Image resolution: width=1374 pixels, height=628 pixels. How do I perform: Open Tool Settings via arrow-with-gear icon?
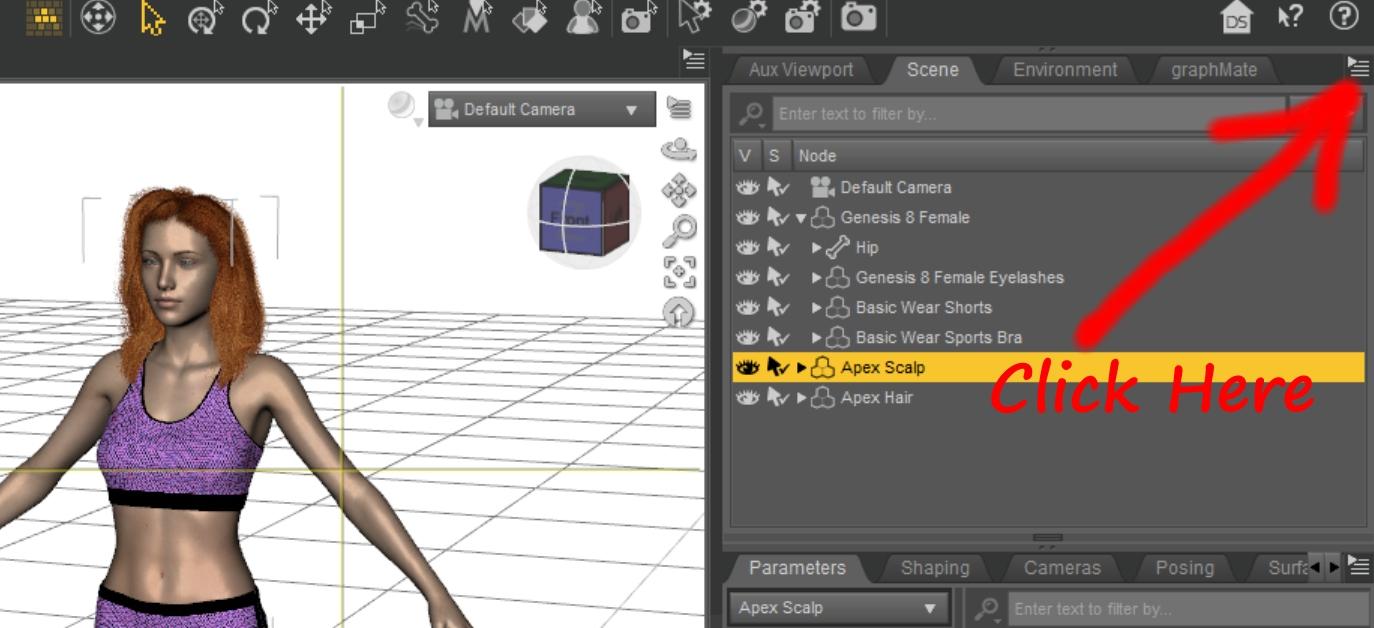click(692, 18)
